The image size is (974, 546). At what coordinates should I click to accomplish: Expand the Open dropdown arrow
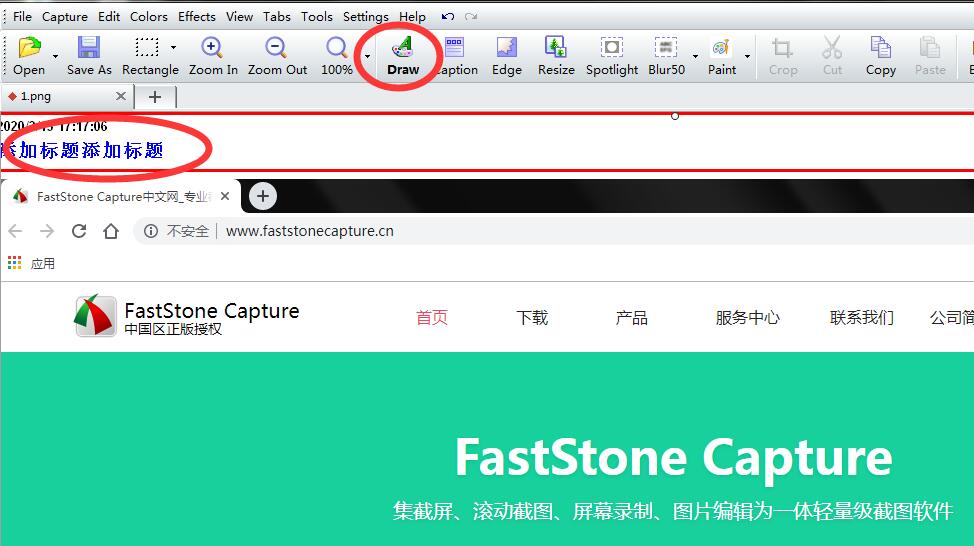(55, 57)
